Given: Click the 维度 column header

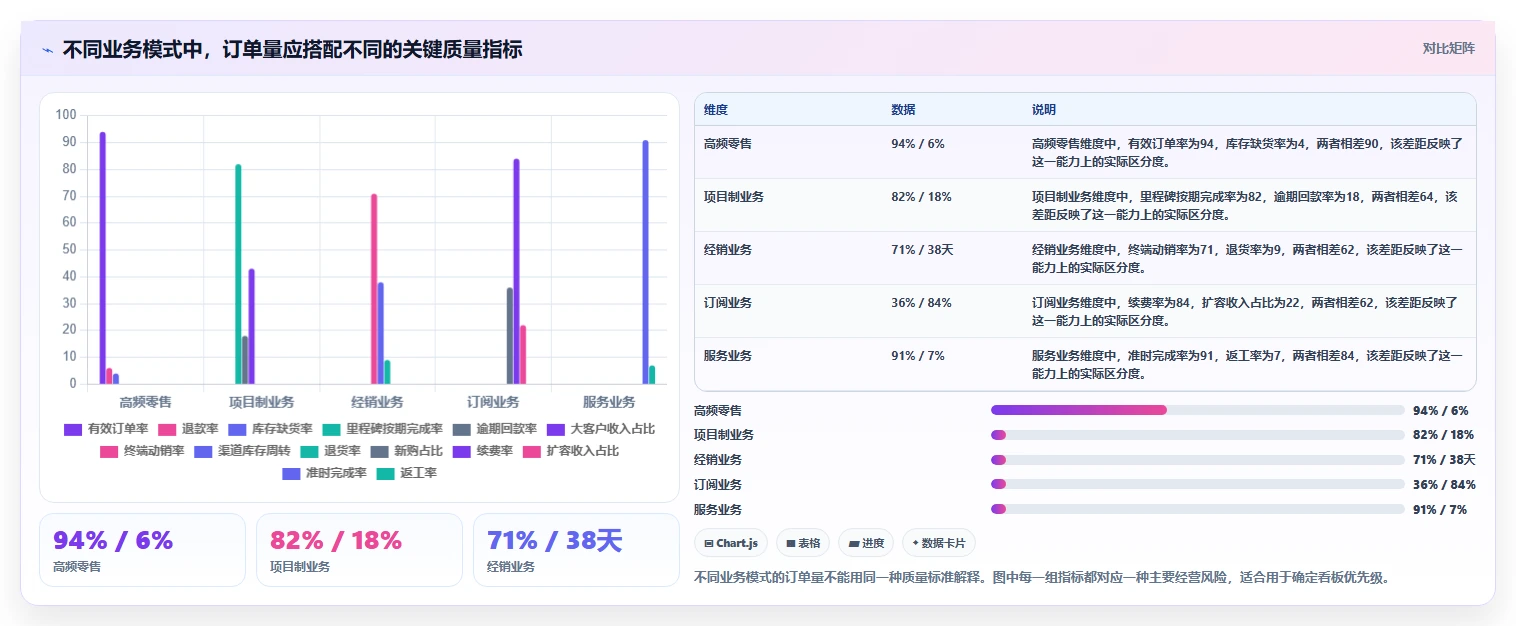Looking at the screenshot, I should click(715, 110).
